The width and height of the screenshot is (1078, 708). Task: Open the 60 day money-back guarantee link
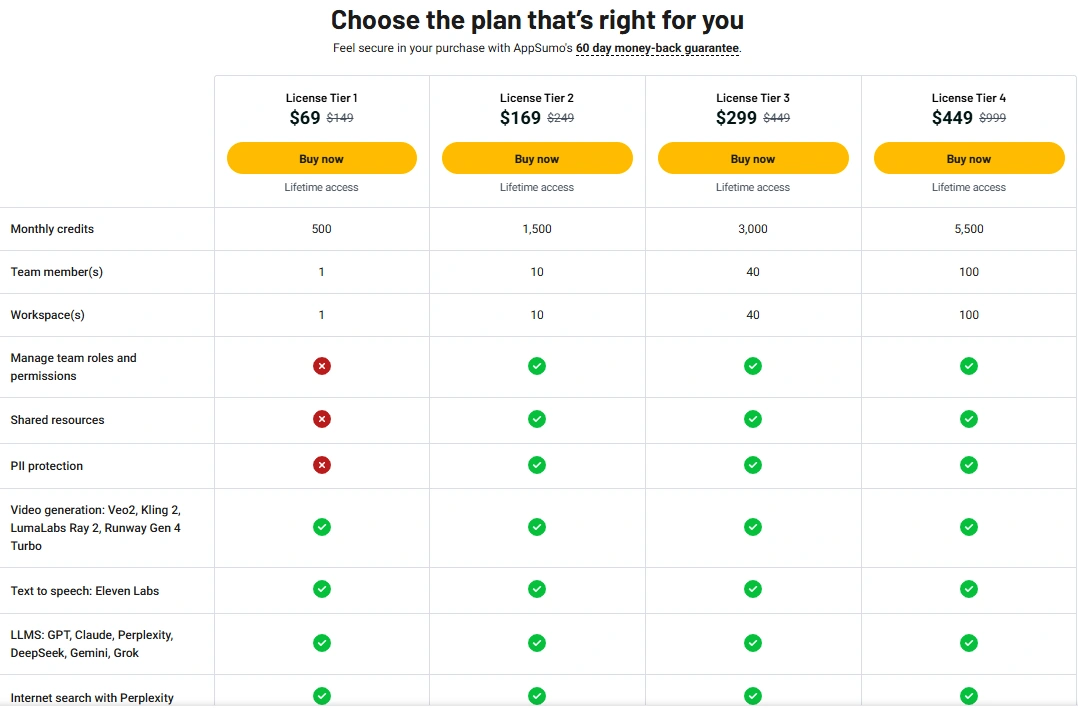click(x=657, y=48)
